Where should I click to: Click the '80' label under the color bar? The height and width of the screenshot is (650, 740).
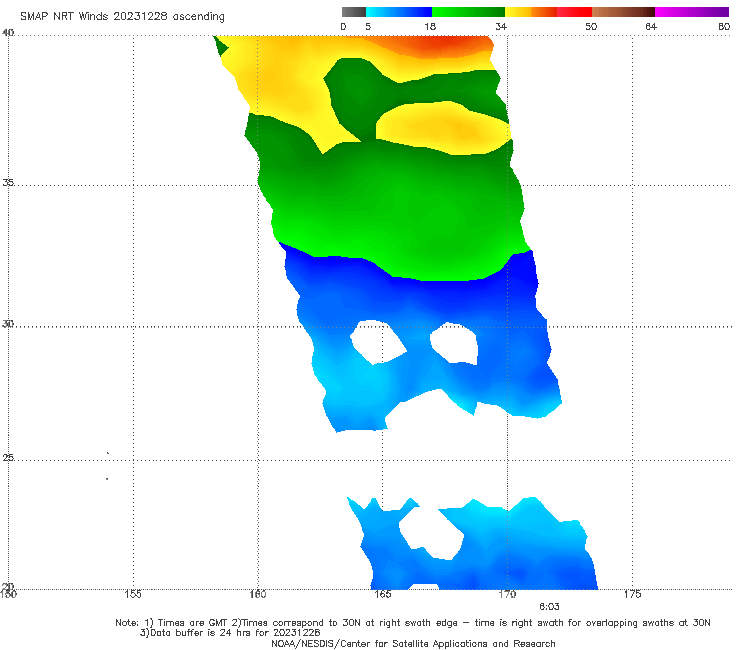(724, 26)
